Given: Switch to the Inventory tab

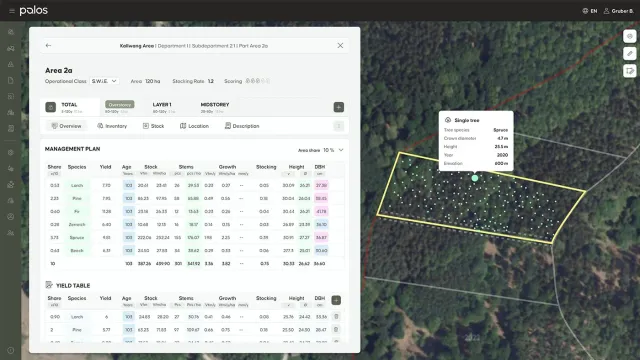Looking at the screenshot, I should 112,126.
